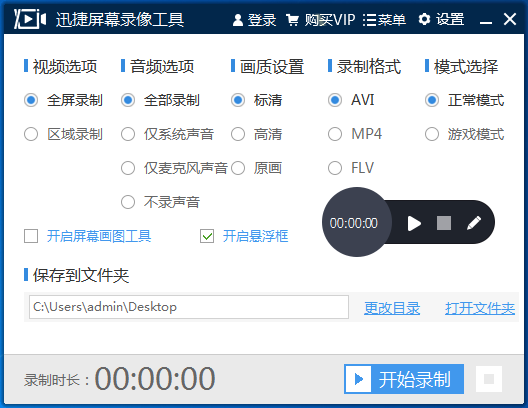Choose AVI recording format
The image size is (528, 408).
click(351, 100)
